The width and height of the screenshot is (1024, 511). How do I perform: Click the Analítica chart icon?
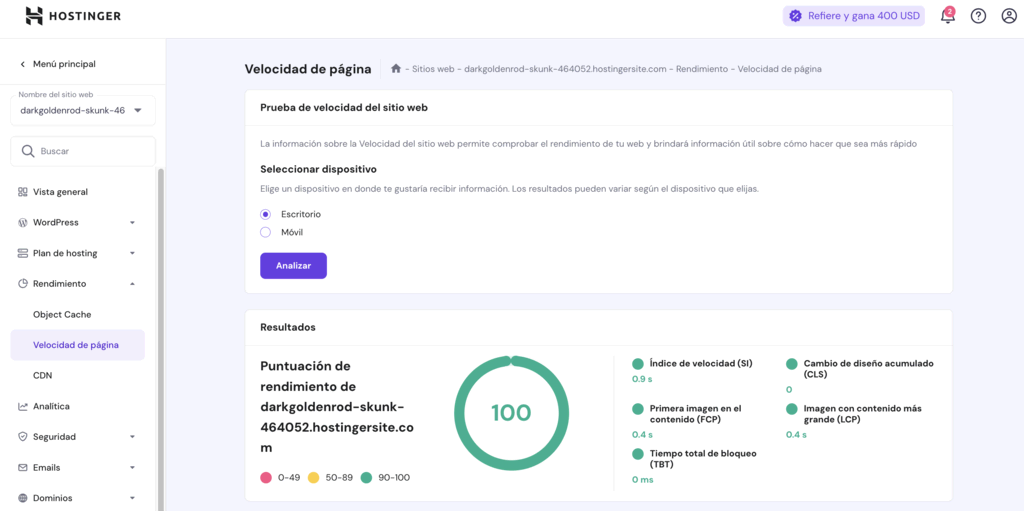tap(22, 406)
